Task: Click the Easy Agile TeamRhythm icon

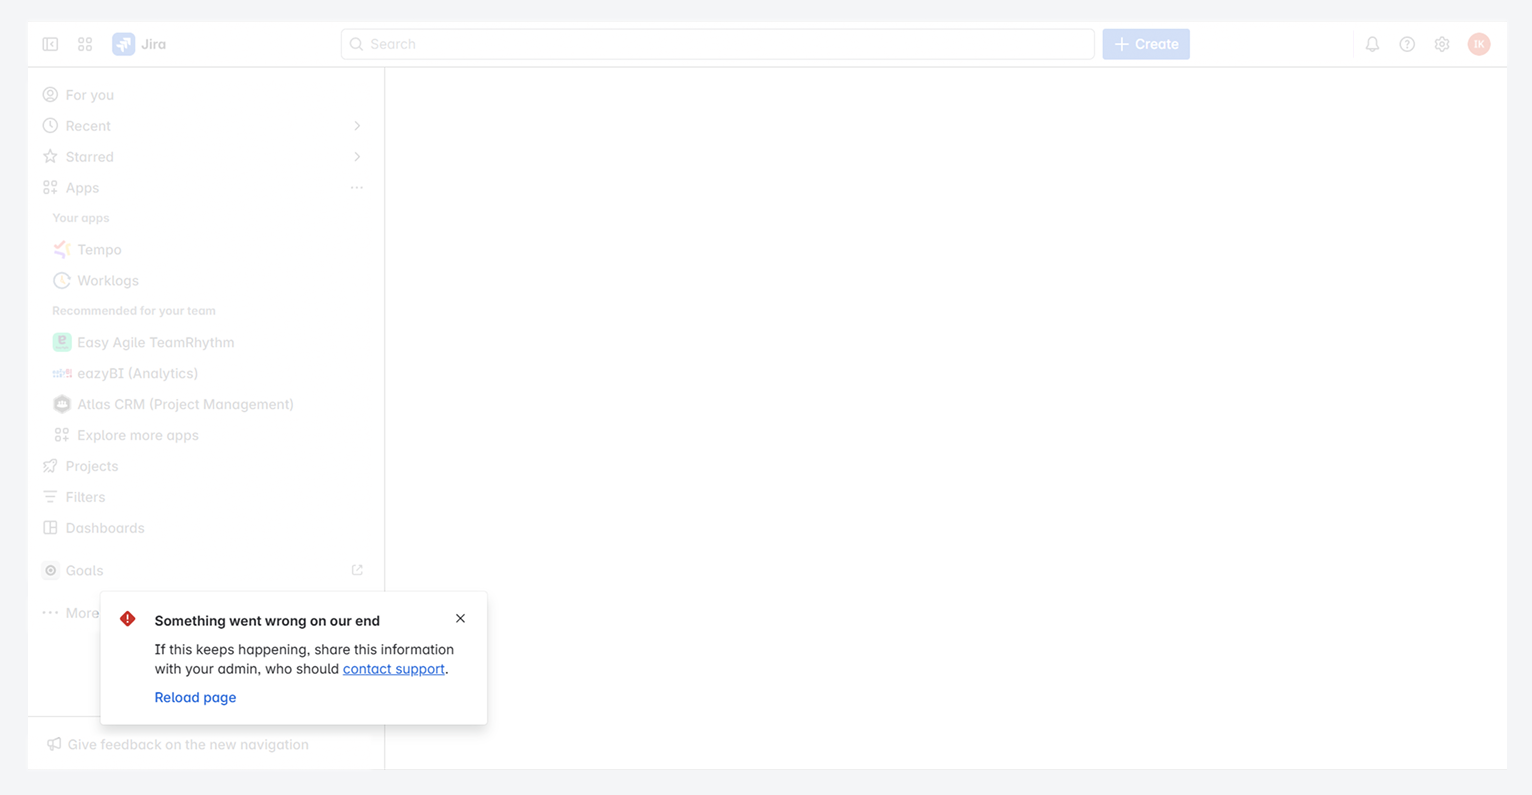Action: click(62, 342)
